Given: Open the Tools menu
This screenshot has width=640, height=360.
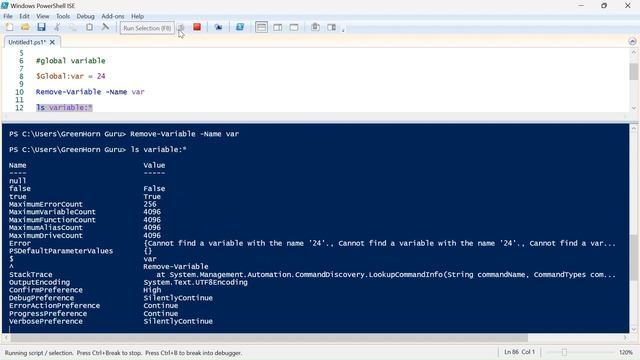Looking at the screenshot, I should [x=63, y=16].
